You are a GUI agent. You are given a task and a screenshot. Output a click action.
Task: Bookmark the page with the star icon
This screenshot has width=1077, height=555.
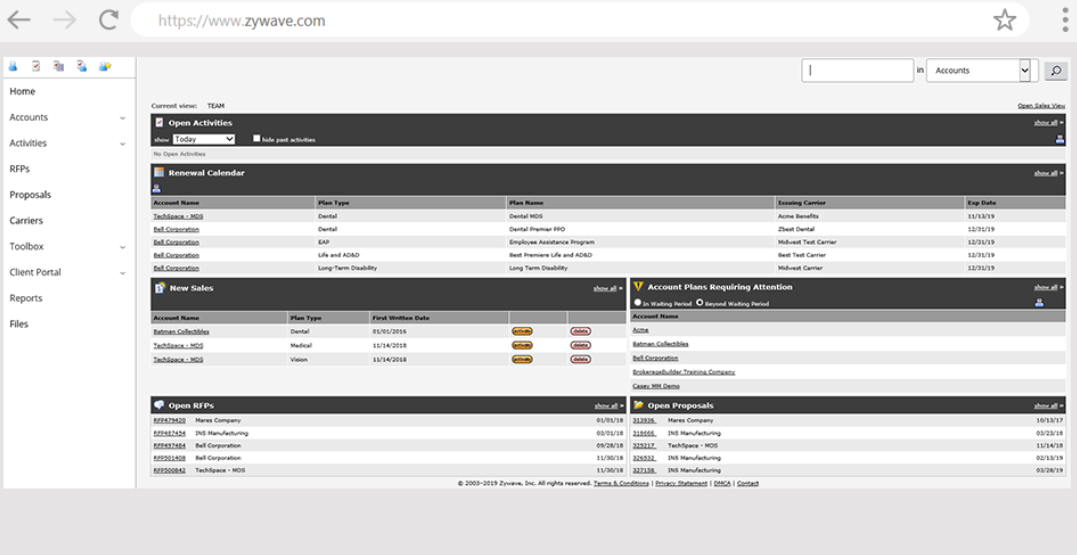1004,20
